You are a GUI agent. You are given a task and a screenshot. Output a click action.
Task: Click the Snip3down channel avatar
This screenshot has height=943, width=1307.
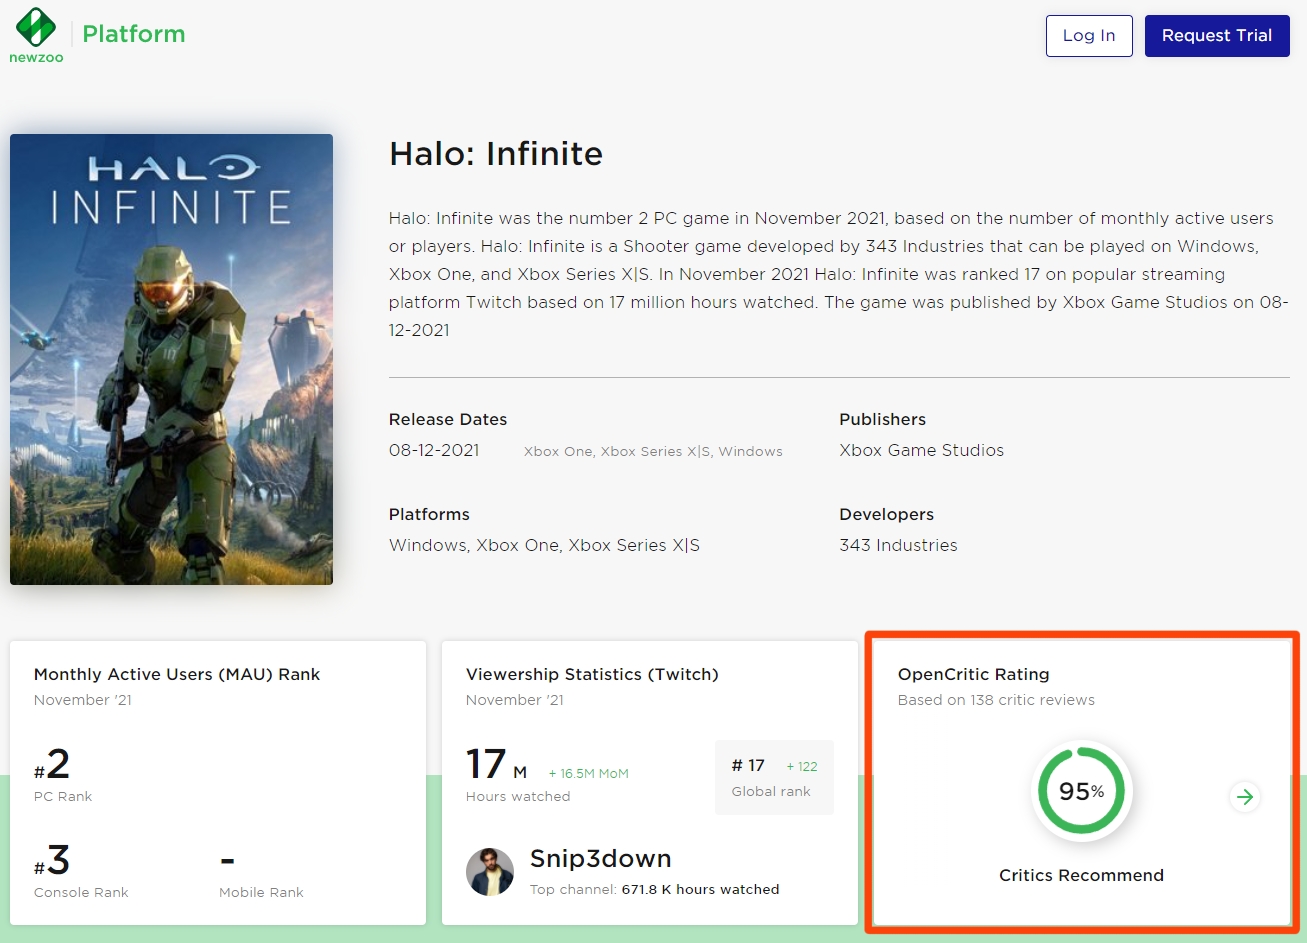[x=490, y=872]
